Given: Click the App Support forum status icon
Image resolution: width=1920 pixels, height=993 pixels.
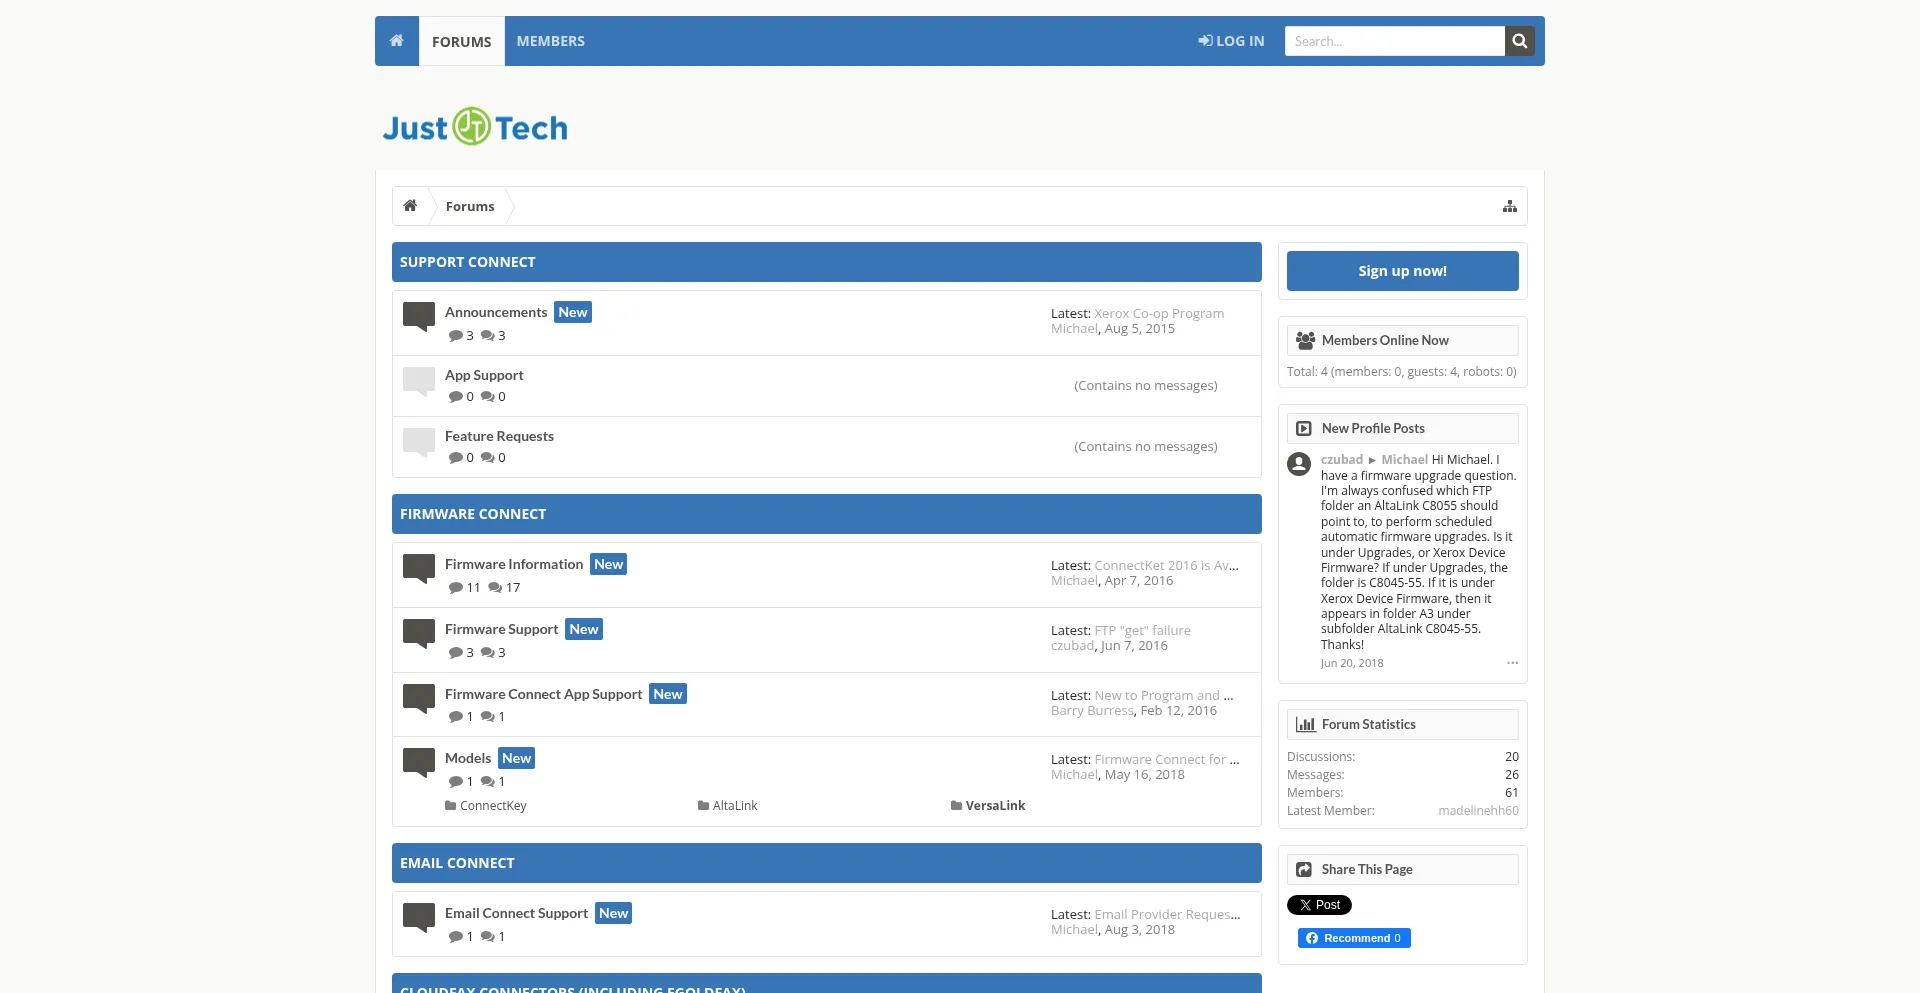Looking at the screenshot, I should pyautogui.click(x=418, y=380).
